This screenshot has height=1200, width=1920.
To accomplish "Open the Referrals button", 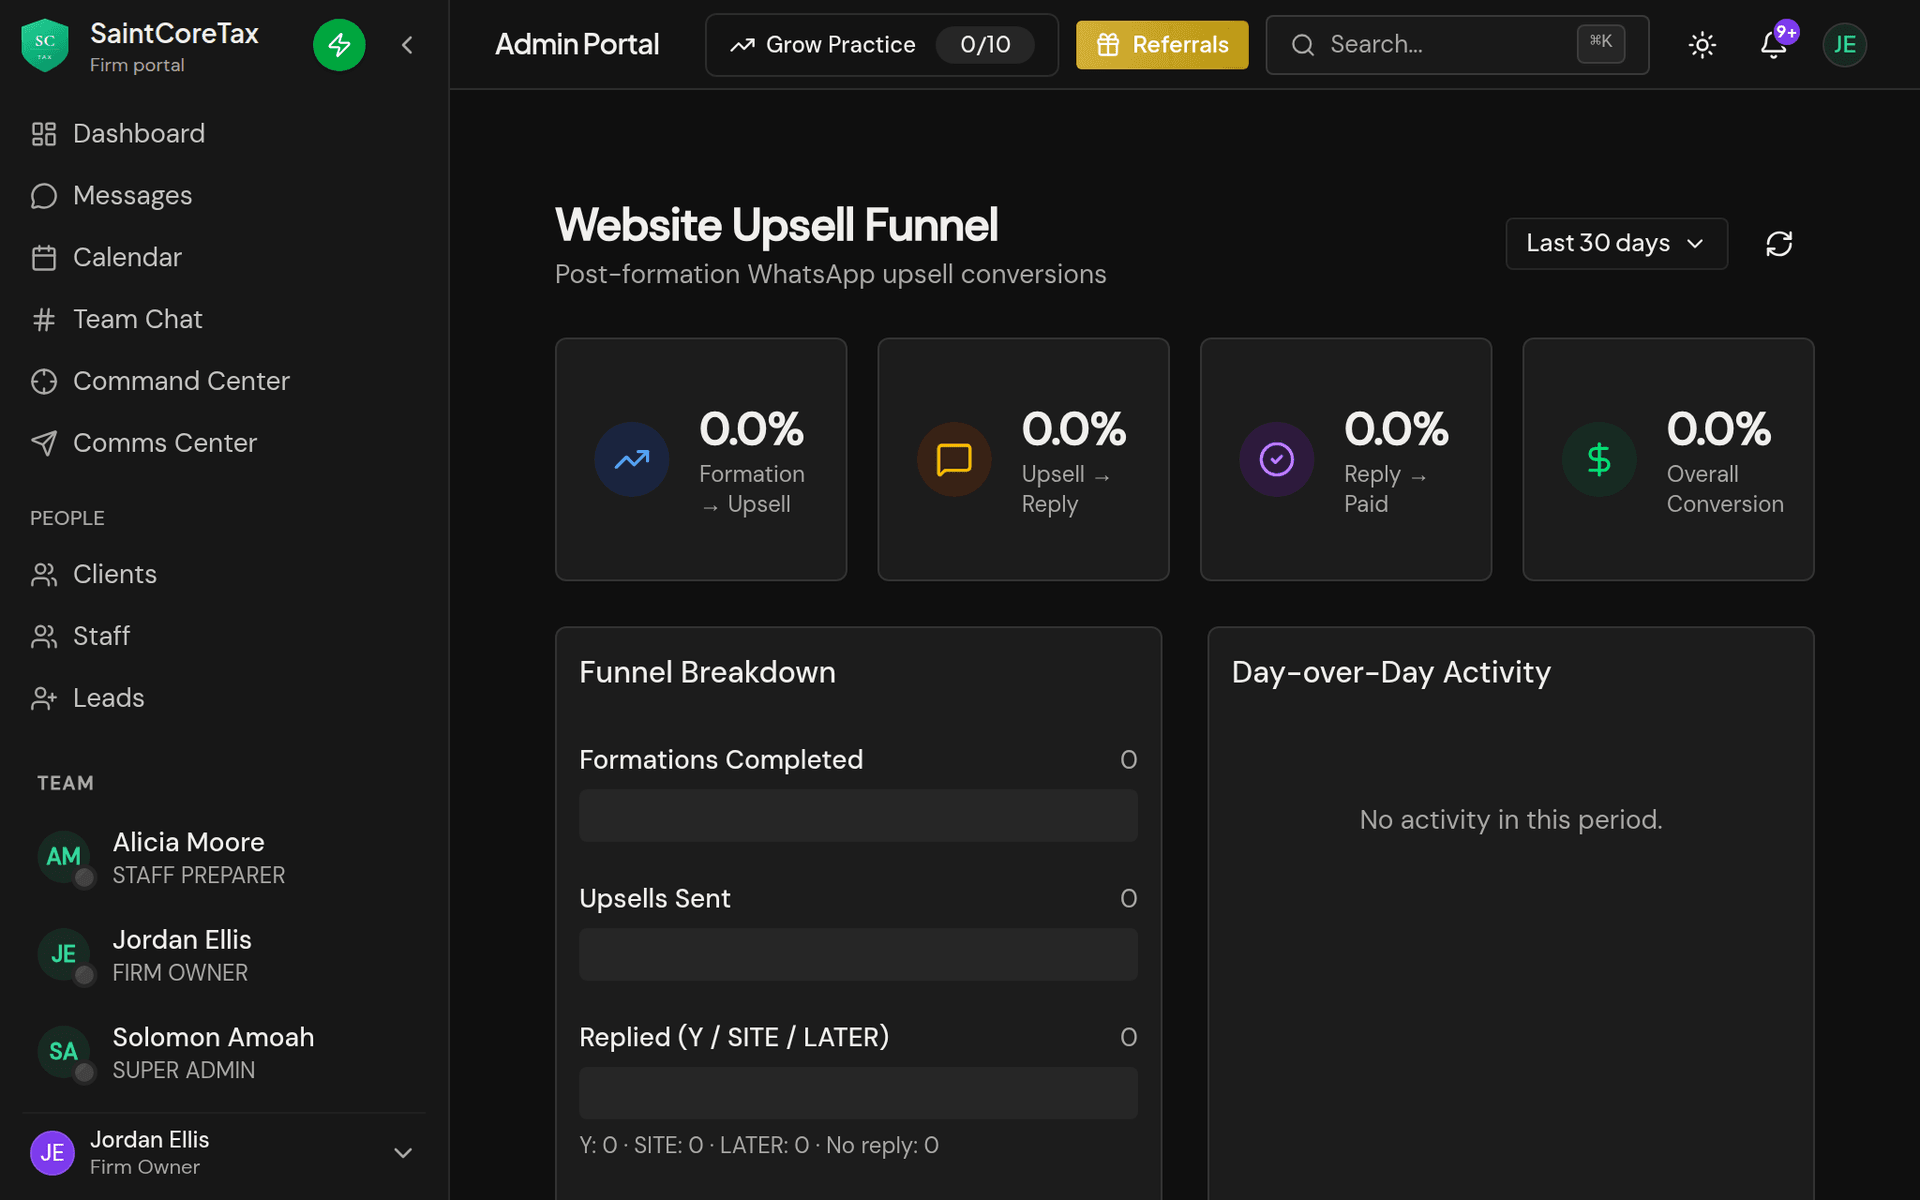I will click(1162, 45).
